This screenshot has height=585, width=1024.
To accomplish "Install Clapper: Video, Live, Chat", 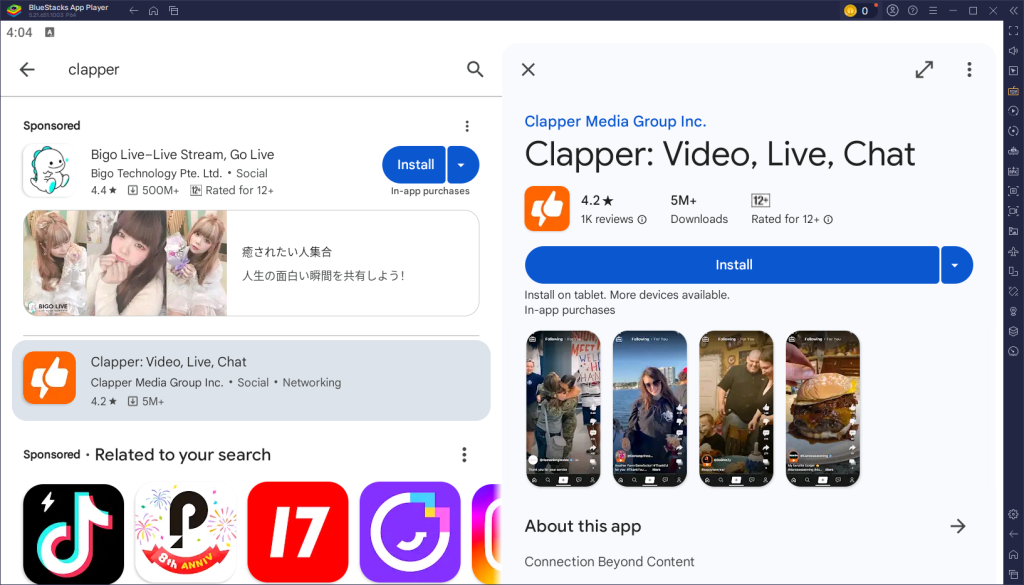I will pyautogui.click(x=732, y=265).
